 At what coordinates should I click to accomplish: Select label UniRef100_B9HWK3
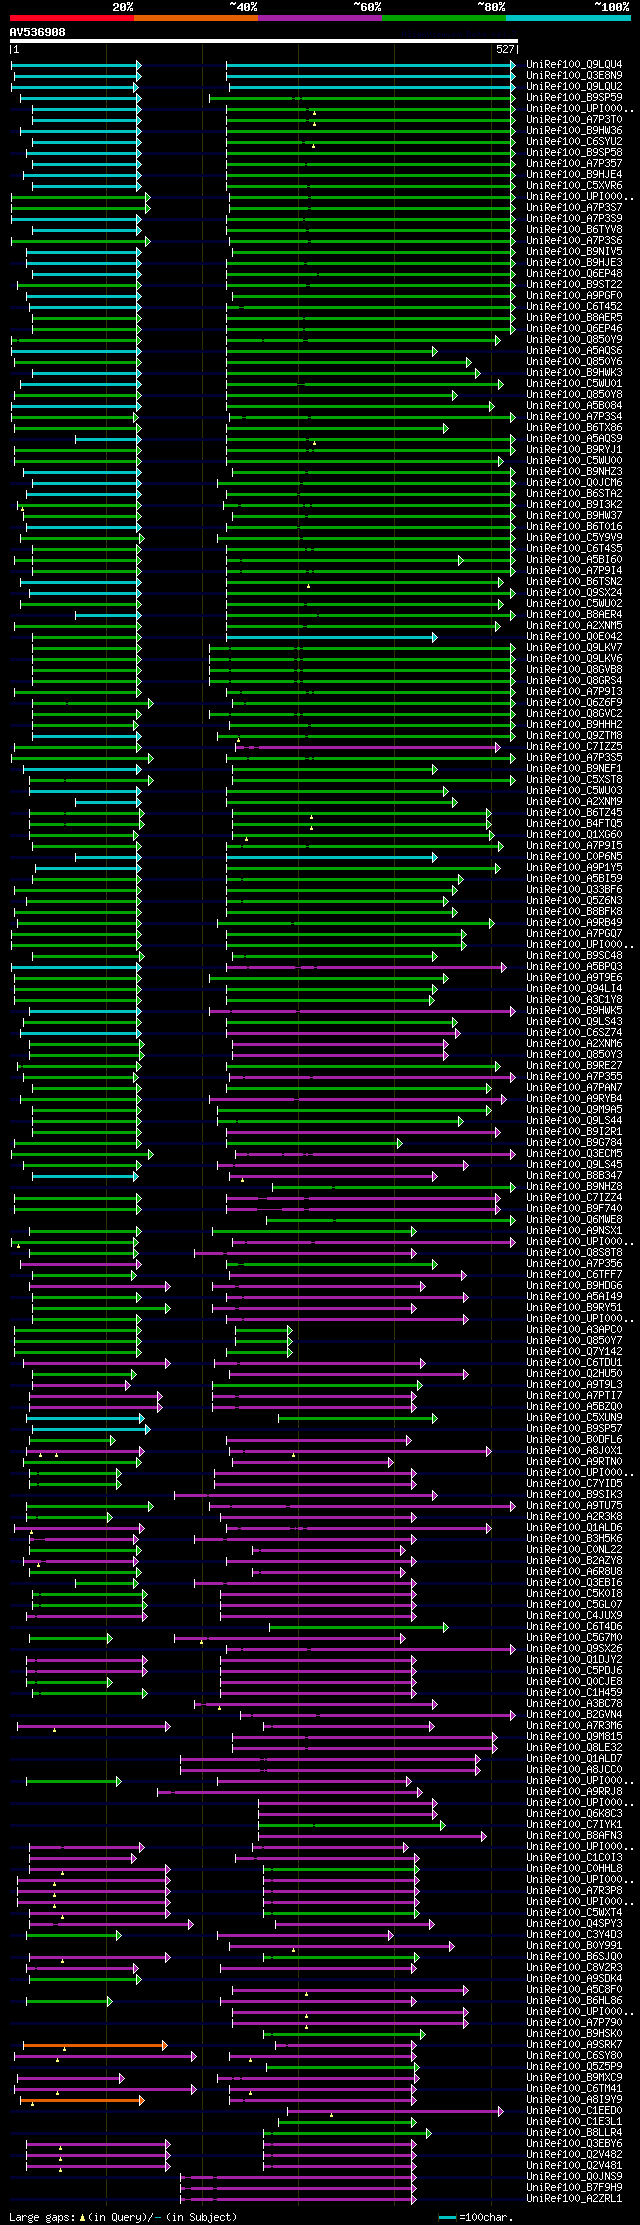pos(574,373)
